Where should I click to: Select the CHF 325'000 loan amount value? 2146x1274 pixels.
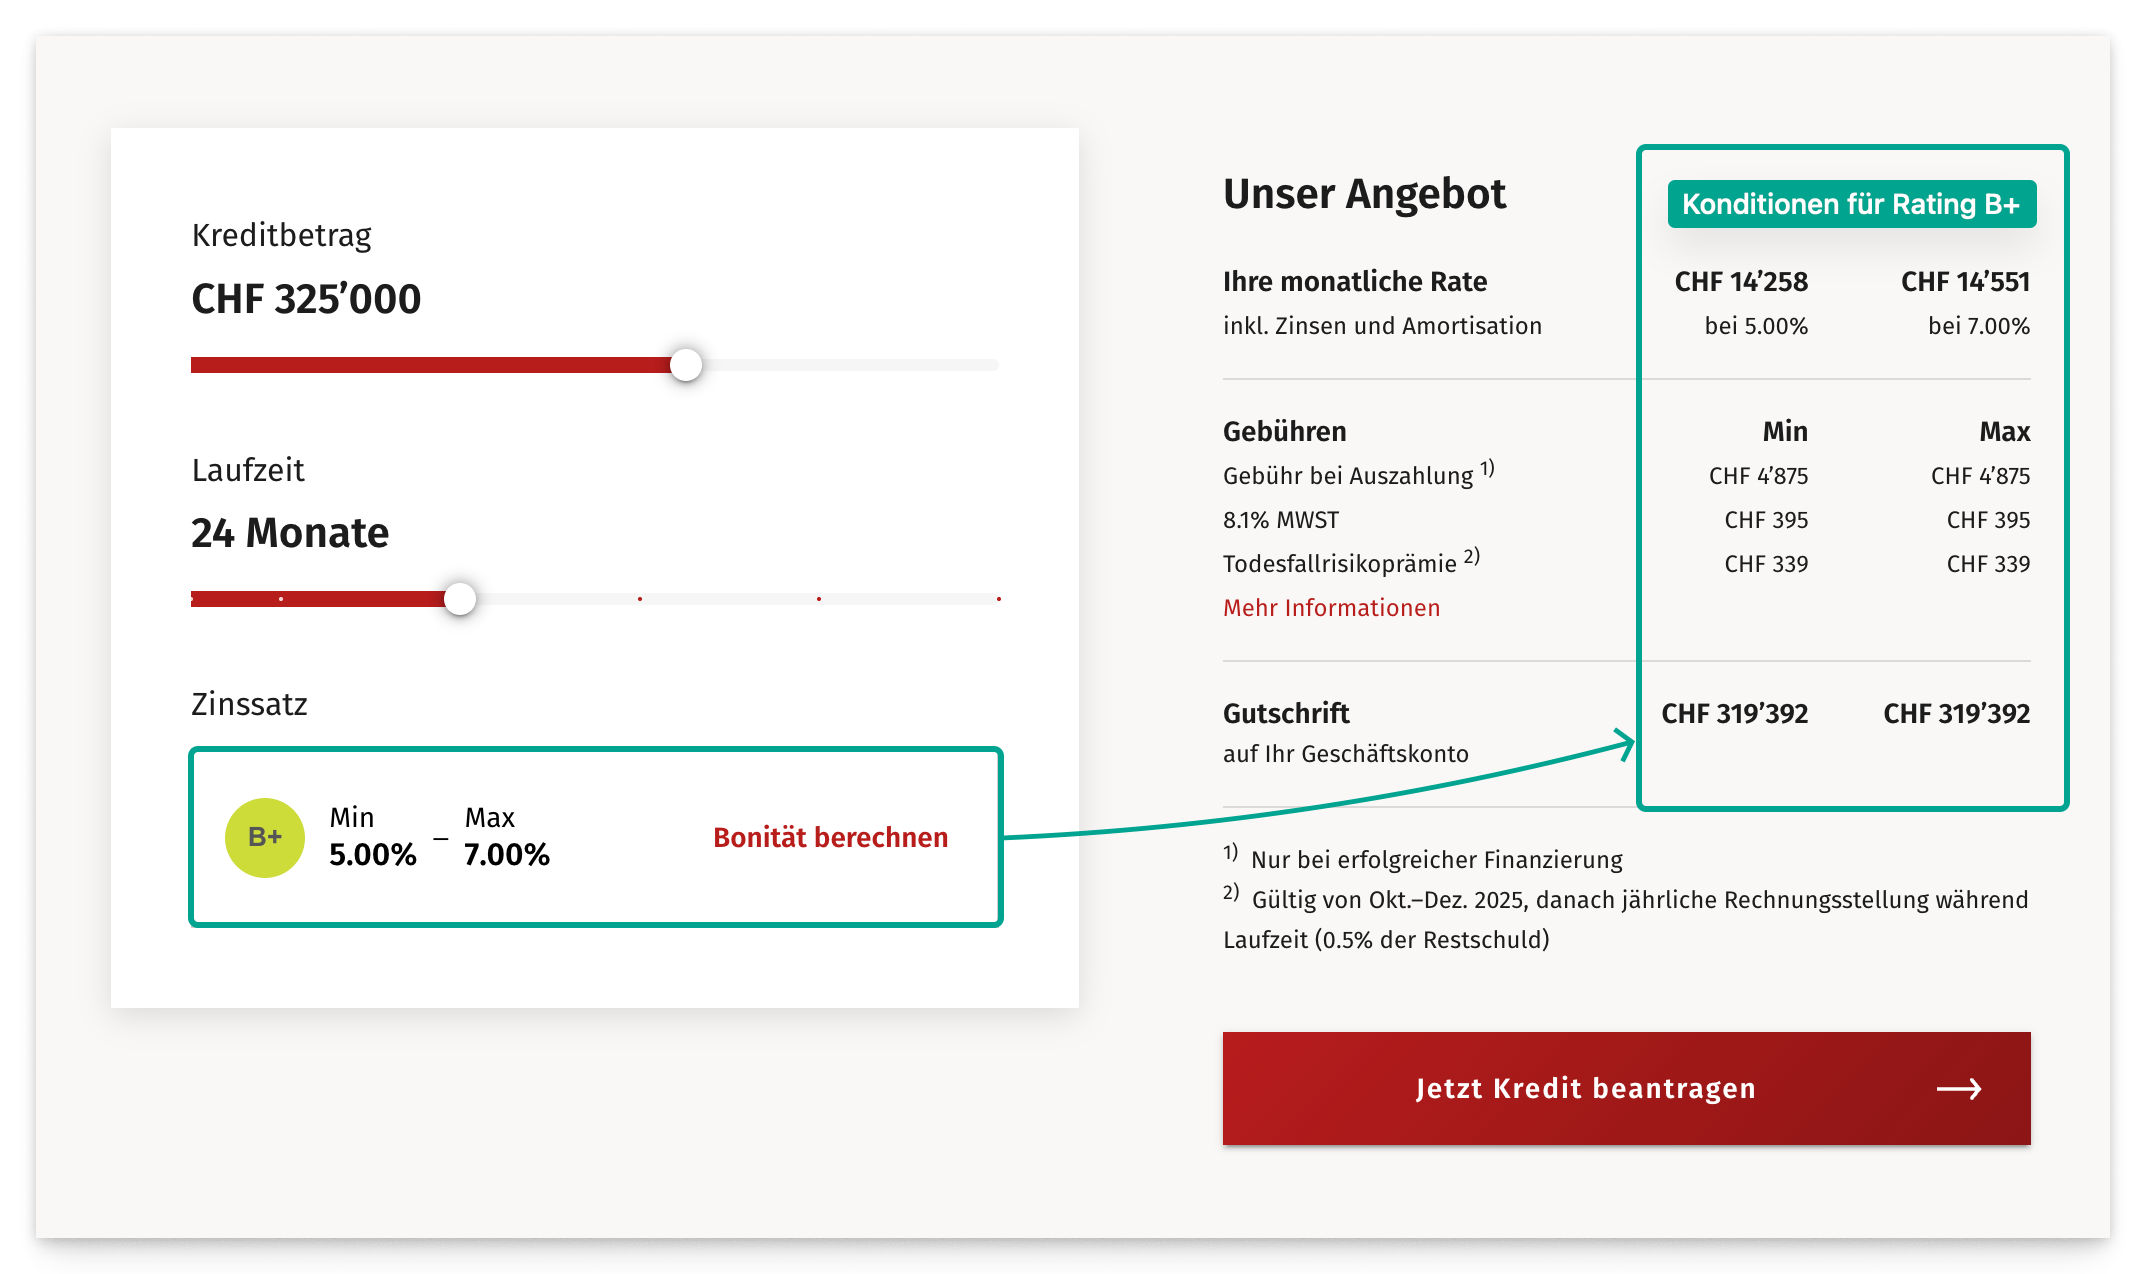pyautogui.click(x=306, y=299)
